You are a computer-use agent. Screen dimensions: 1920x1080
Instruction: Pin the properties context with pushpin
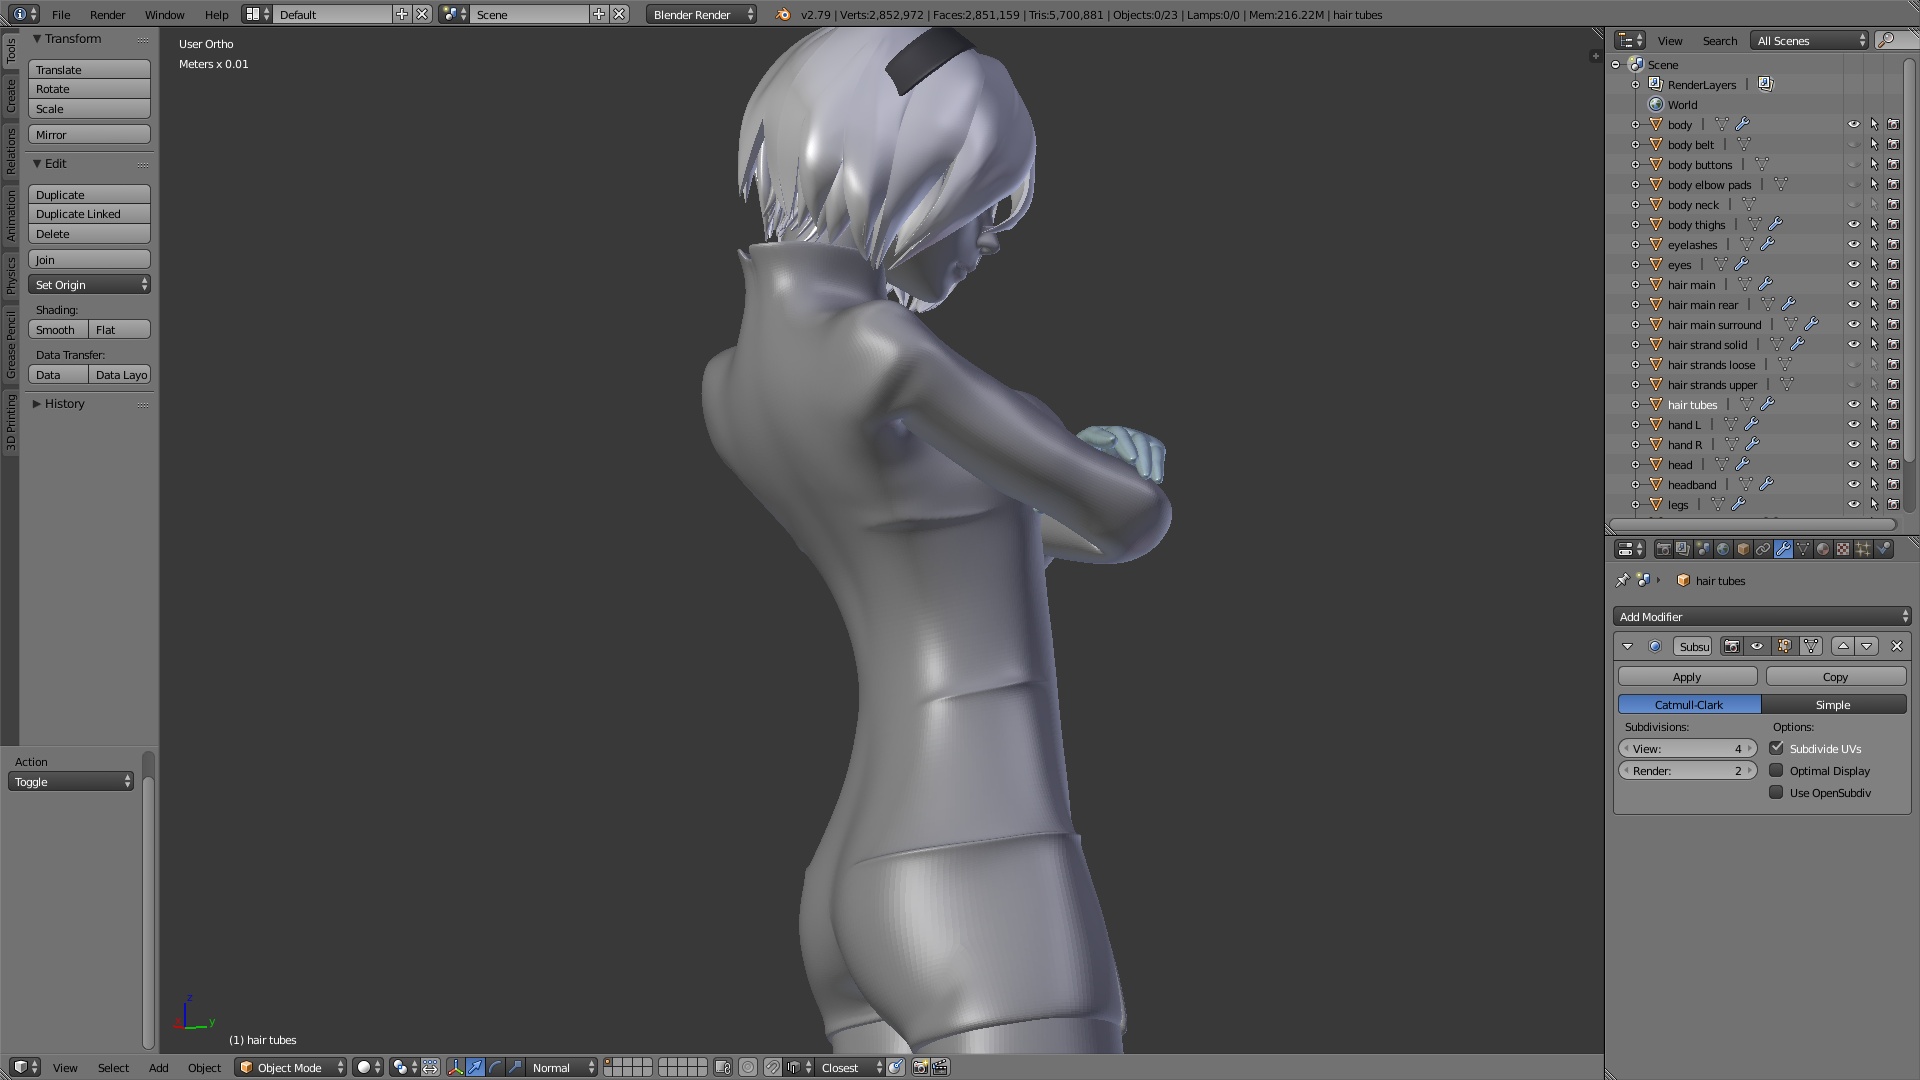tap(1622, 580)
